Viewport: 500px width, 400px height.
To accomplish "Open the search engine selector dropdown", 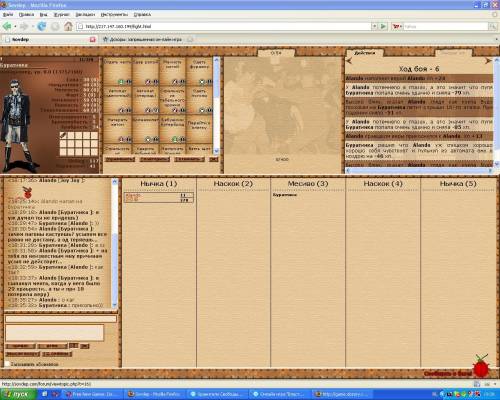I will click(x=397, y=26).
